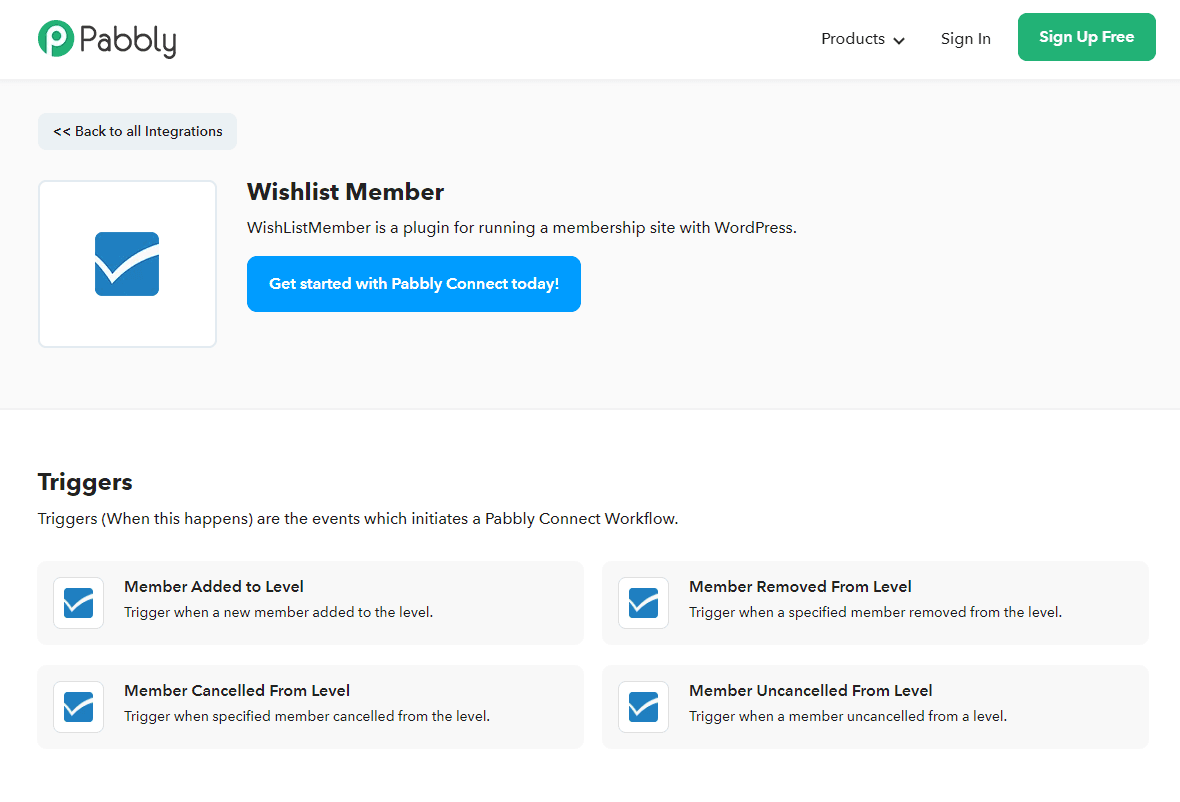Click text 'Trigger when a new member added to the level.'

[x=278, y=612]
